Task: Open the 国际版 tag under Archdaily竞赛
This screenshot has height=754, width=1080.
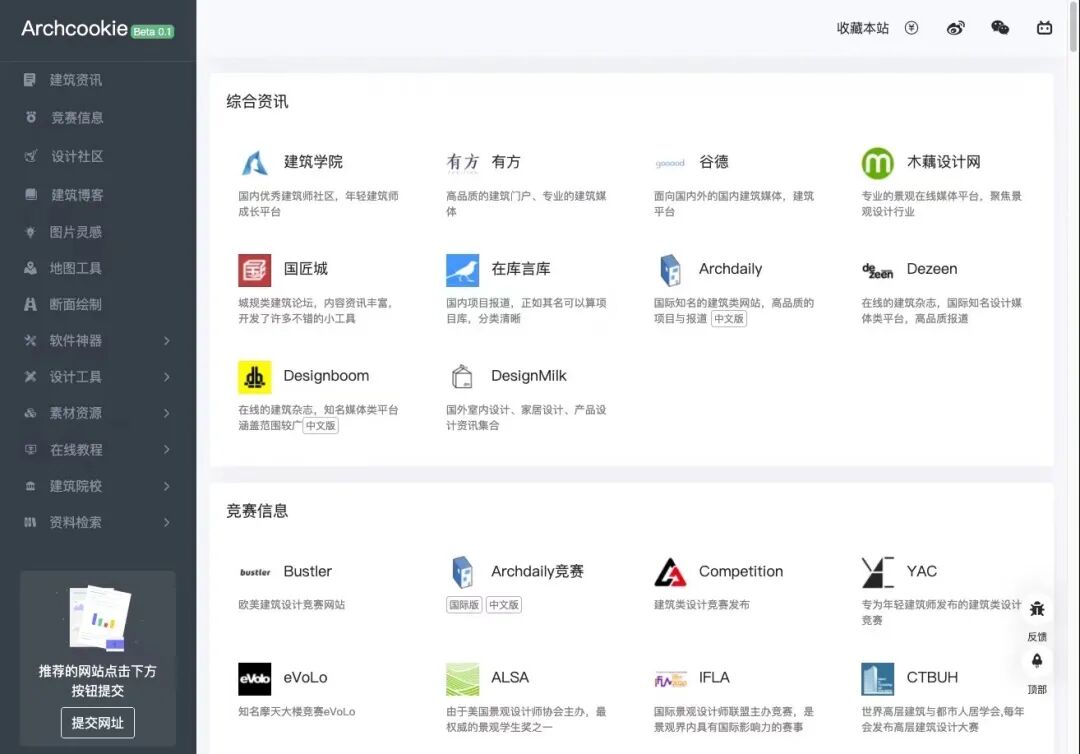Action: pos(463,605)
